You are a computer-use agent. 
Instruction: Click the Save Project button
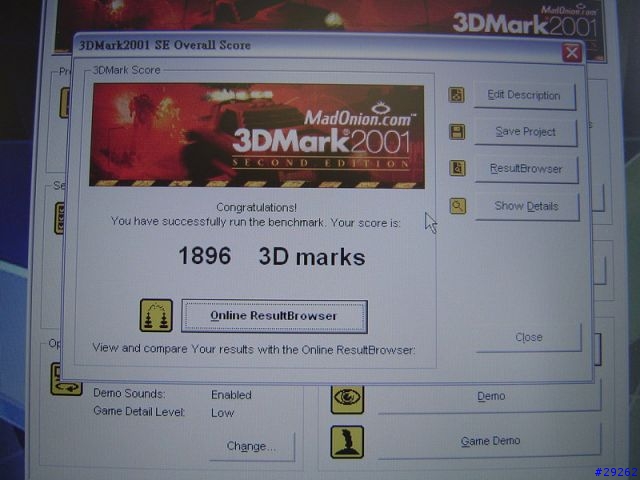(x=526, y=132)
